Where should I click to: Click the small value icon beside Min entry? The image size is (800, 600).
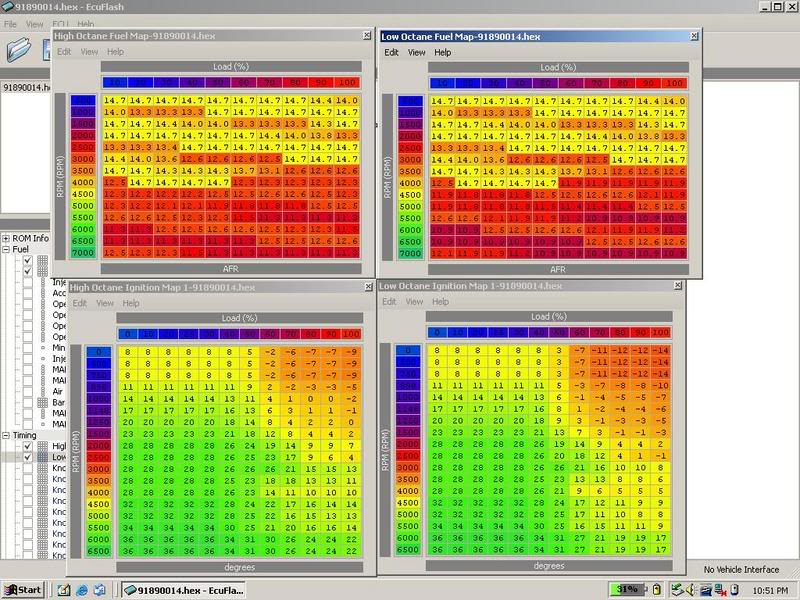[43, 347]
